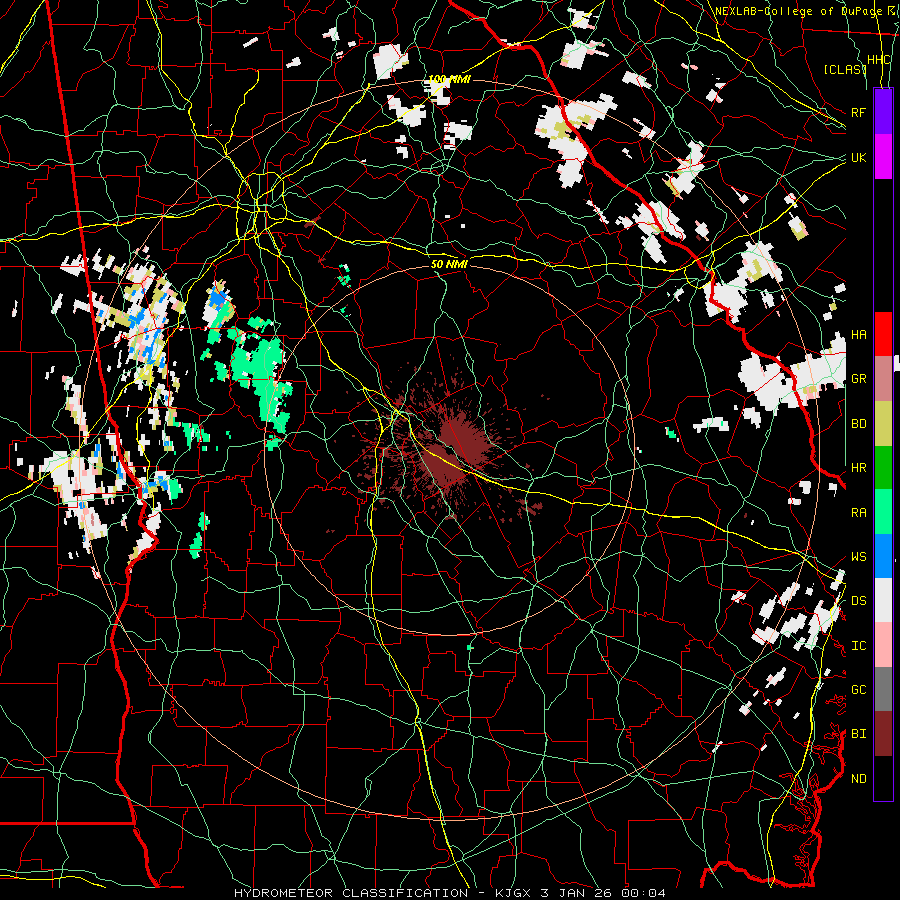This screenshot has height=900, width=900.
Task: Click the NEXLAB-College of DuPage text
Action: point(797,11)
